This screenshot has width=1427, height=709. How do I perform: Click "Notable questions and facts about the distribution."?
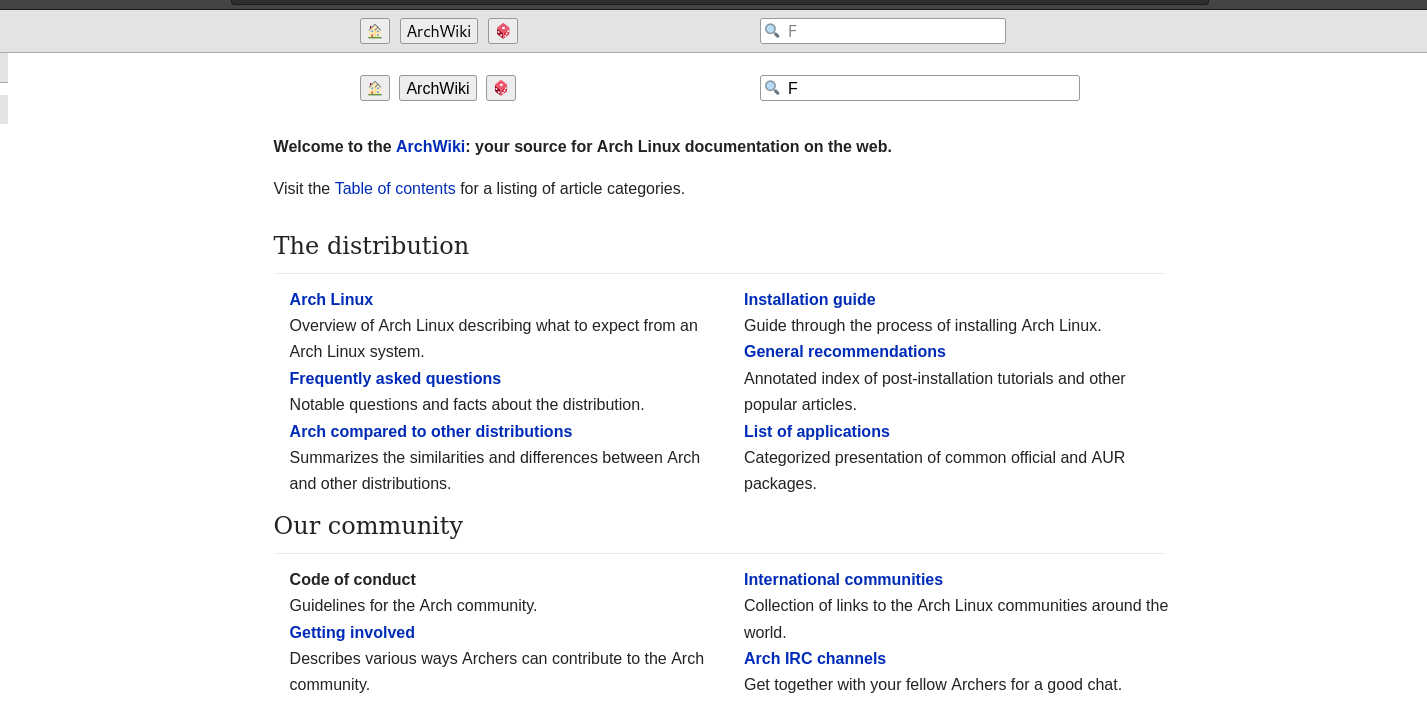467,404
